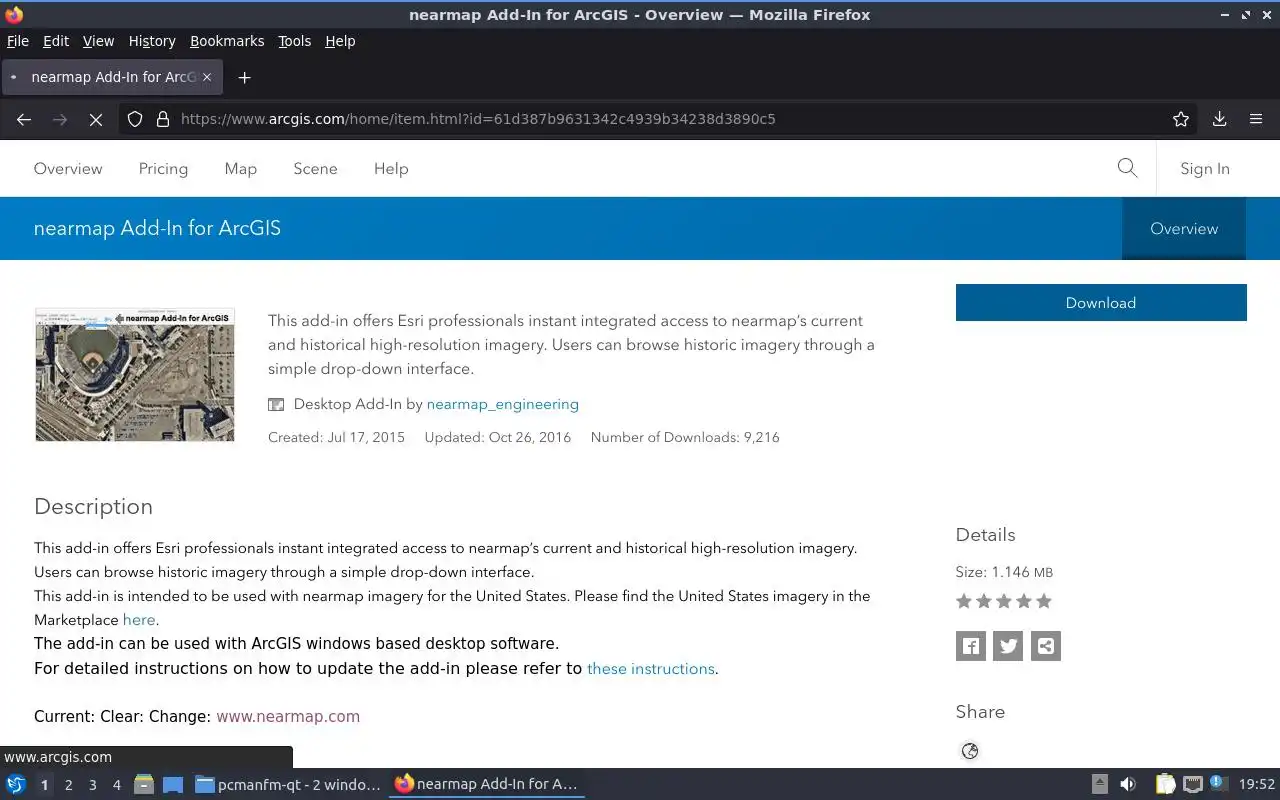Click the first rating star
The height and width of the screenshot is (800, 1280).
(x=964, y=601)
